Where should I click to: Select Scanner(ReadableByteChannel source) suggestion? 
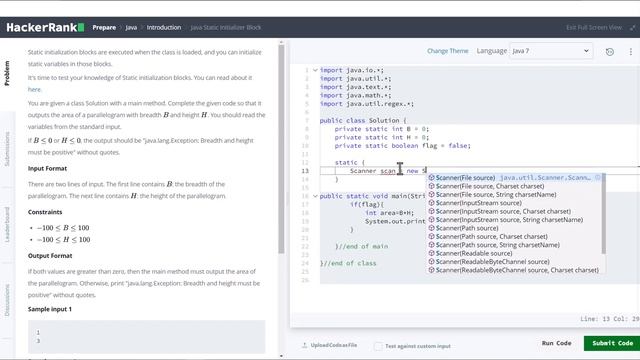point(515,262)
